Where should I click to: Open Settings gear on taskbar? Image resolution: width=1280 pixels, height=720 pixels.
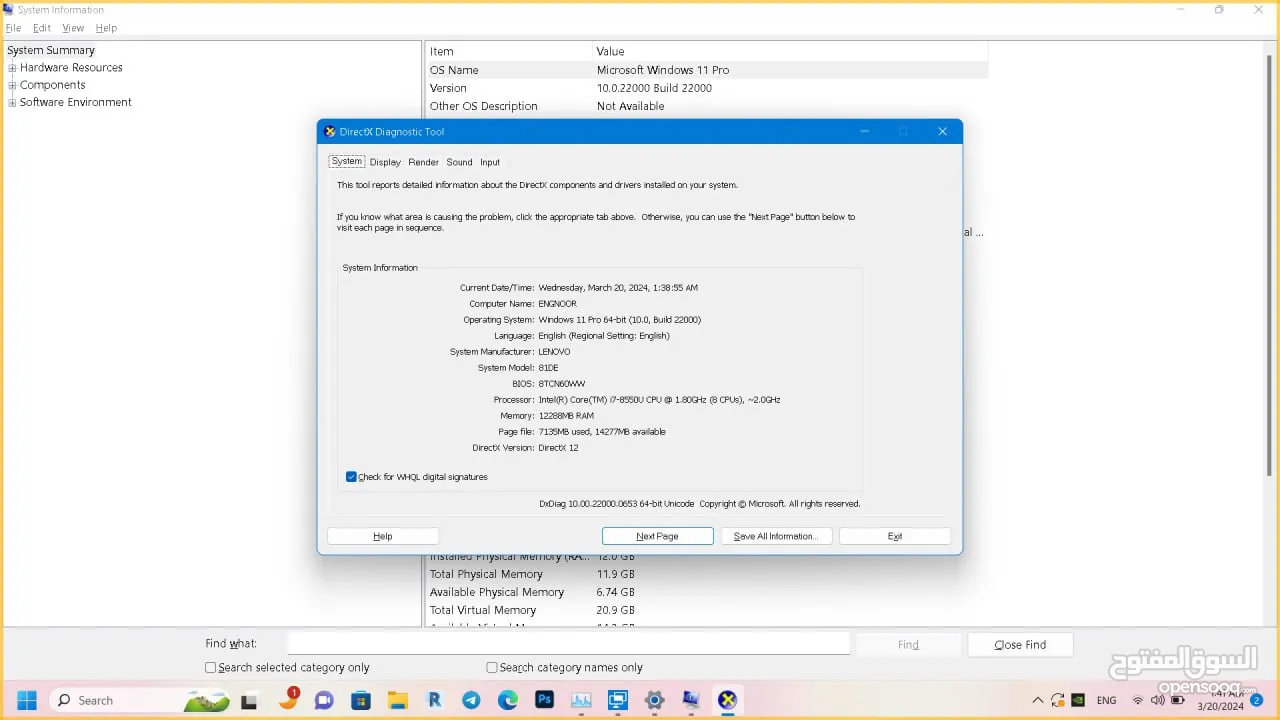655,700
